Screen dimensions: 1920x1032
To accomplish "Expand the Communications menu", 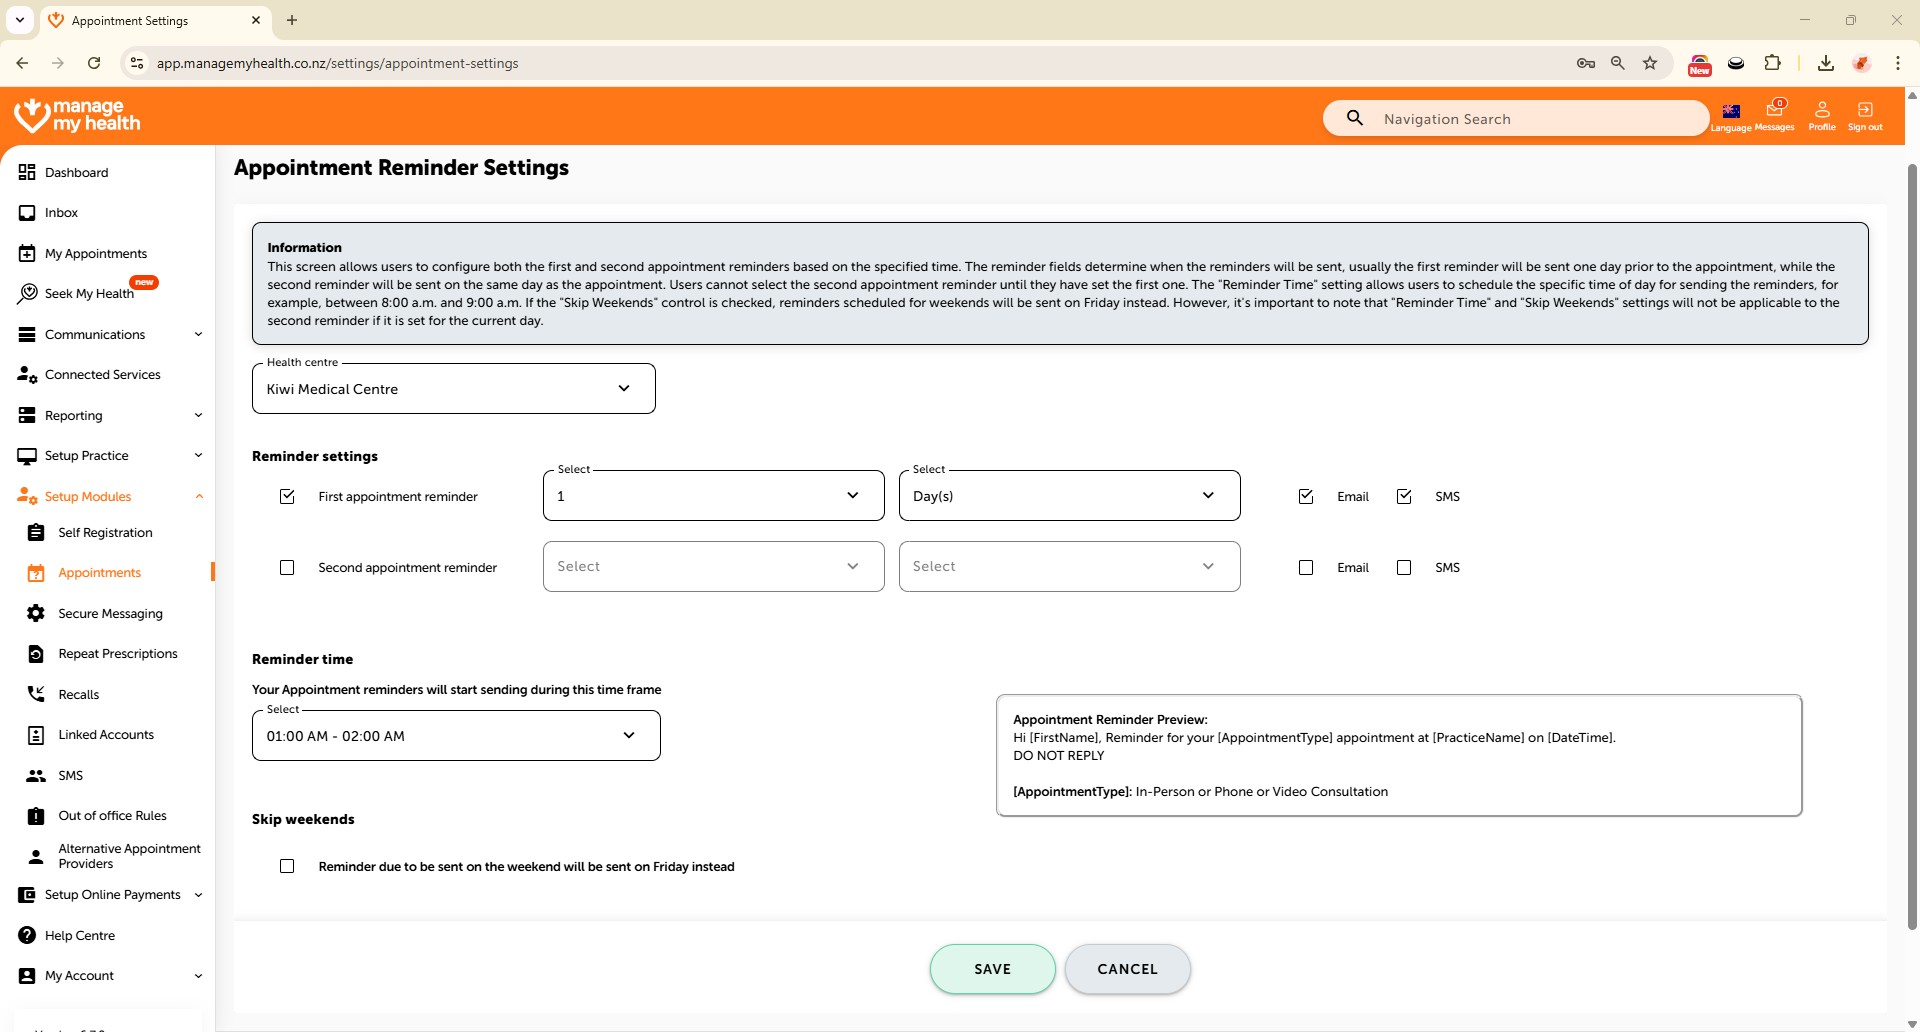I will 109,334.
